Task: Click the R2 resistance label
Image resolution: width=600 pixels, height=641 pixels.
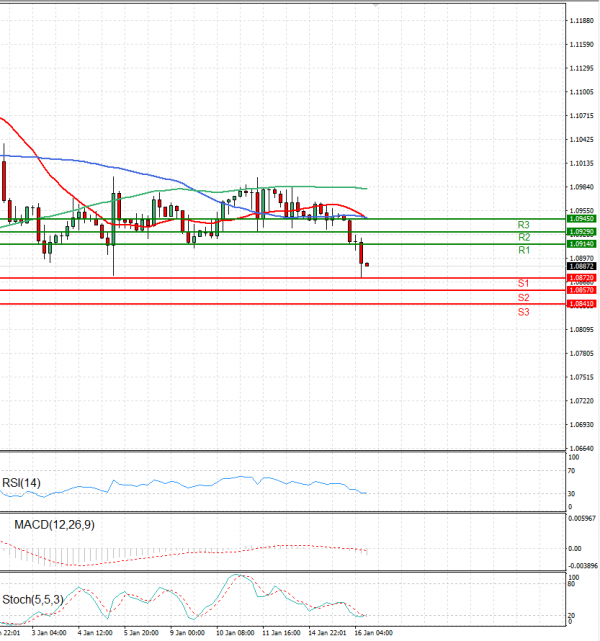Action: (x=524, y=237)
